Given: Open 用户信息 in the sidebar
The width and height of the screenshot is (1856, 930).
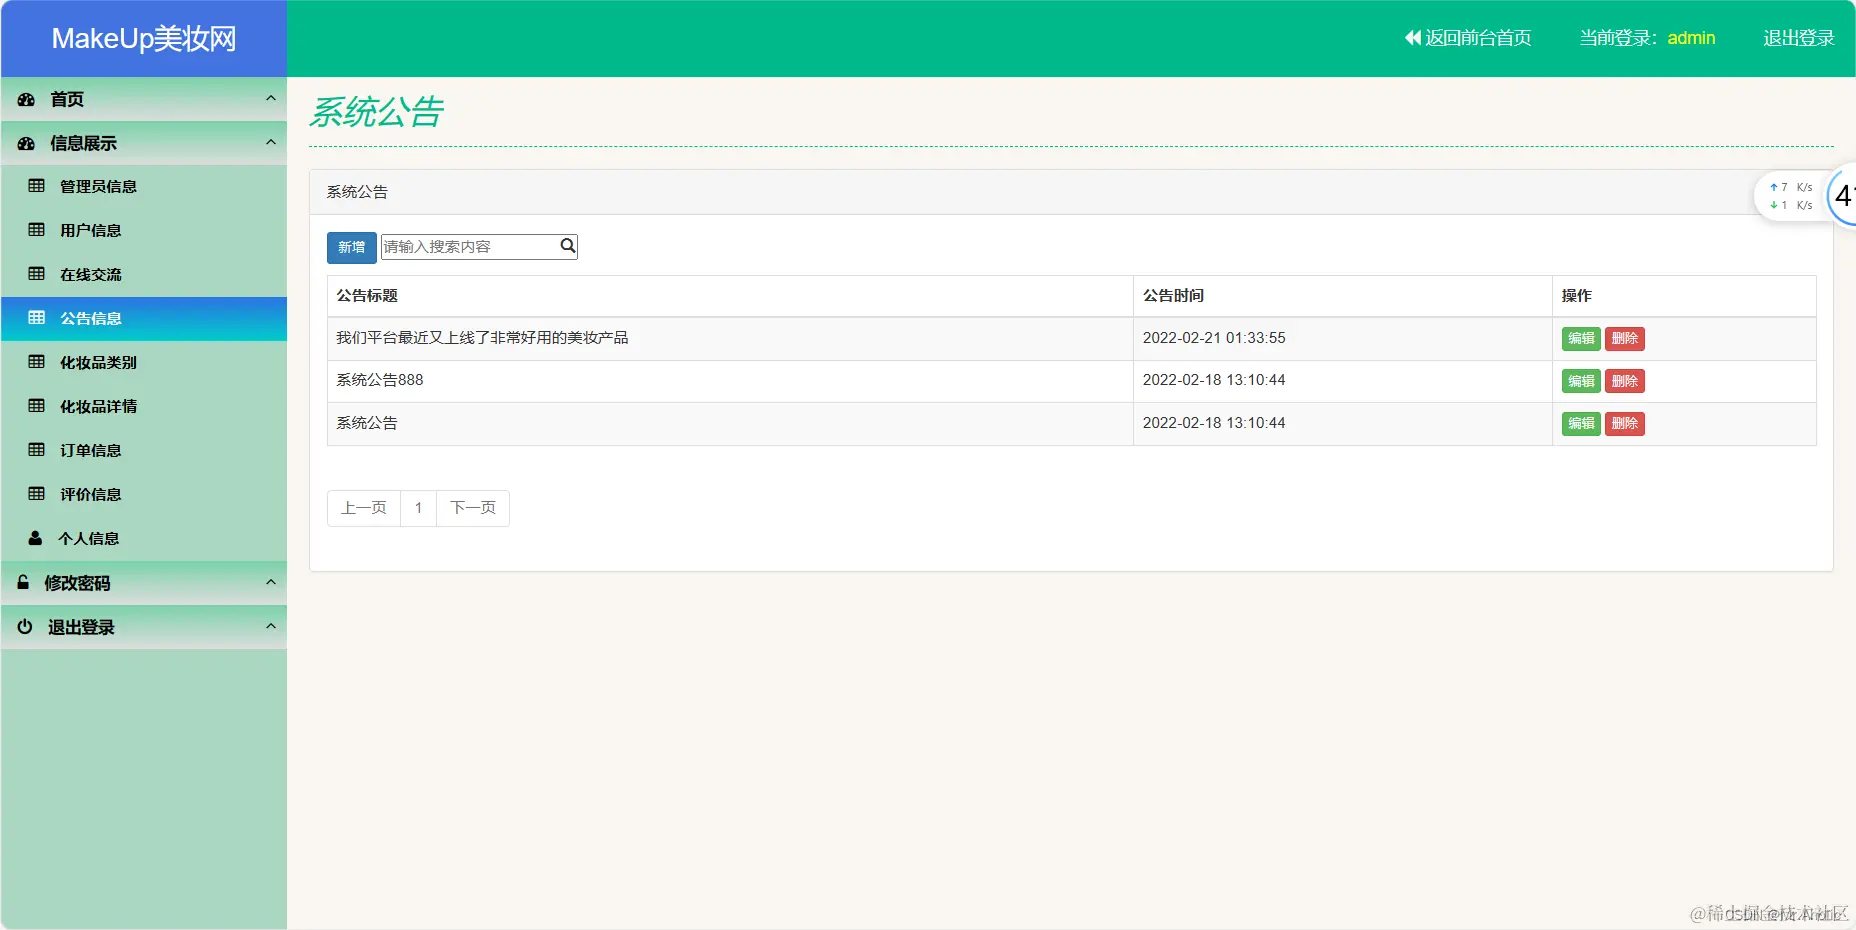Looking at the screenshot, I should point(144,231).
